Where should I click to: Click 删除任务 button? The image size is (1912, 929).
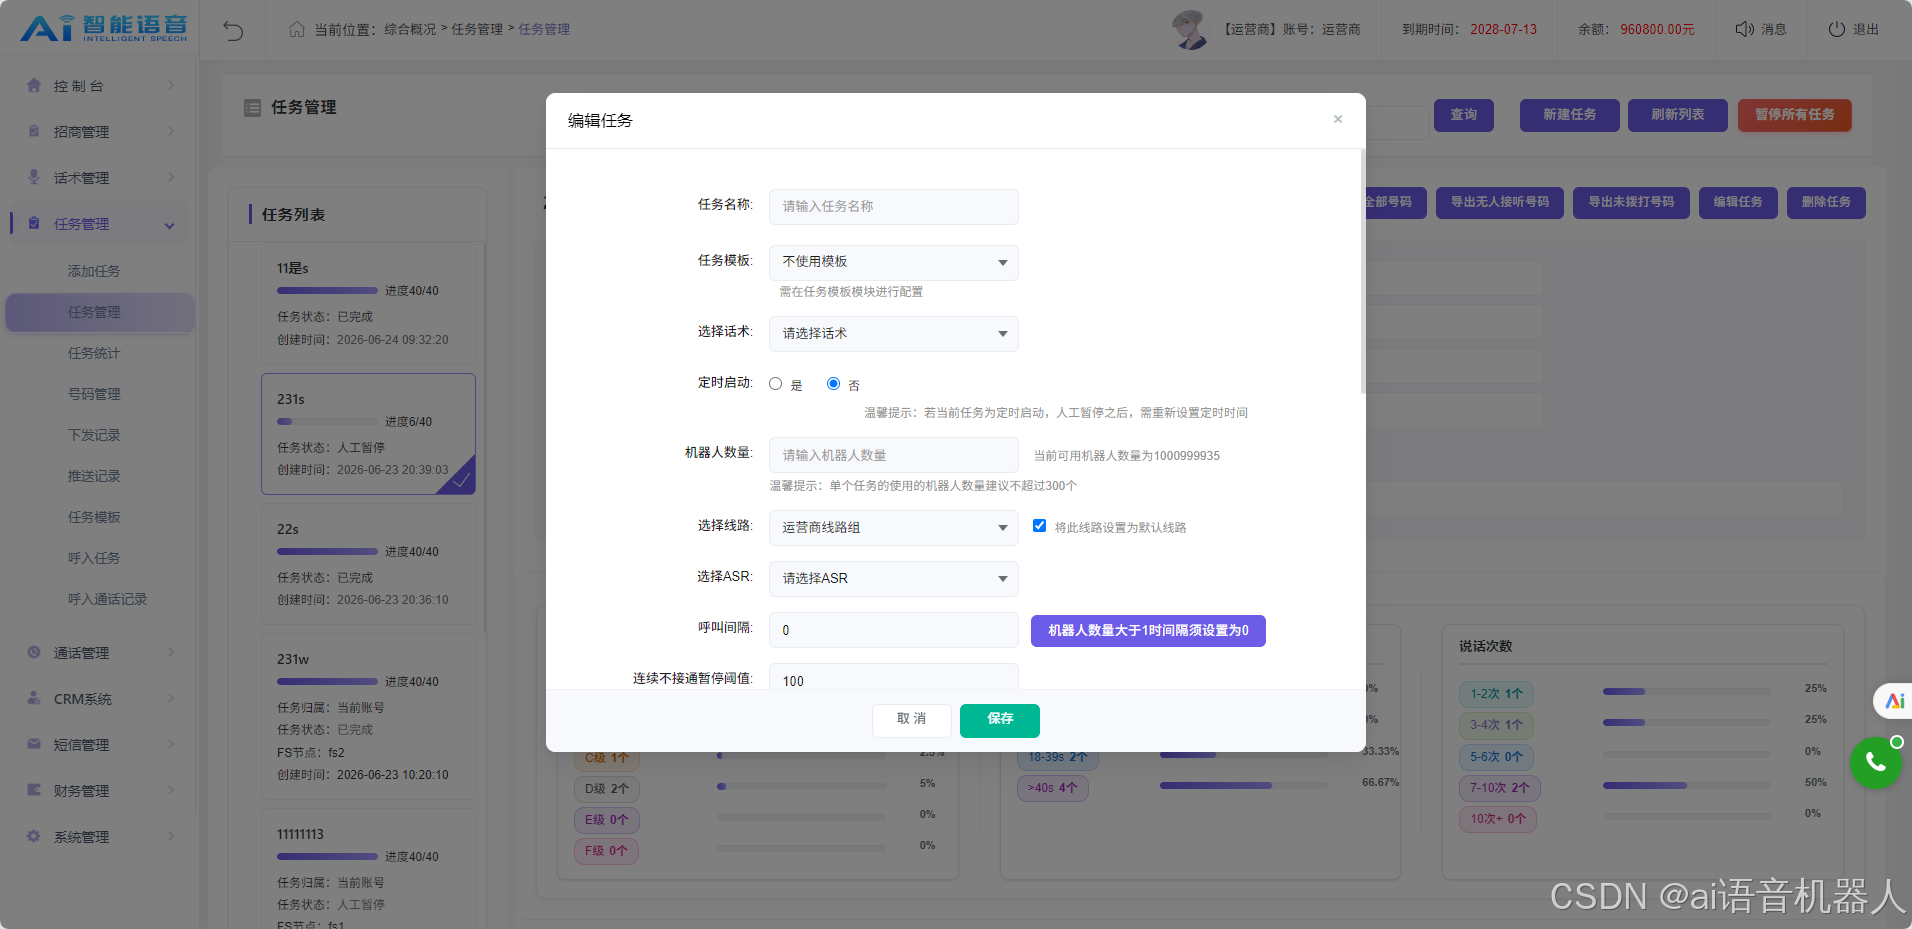[1826, 203]
